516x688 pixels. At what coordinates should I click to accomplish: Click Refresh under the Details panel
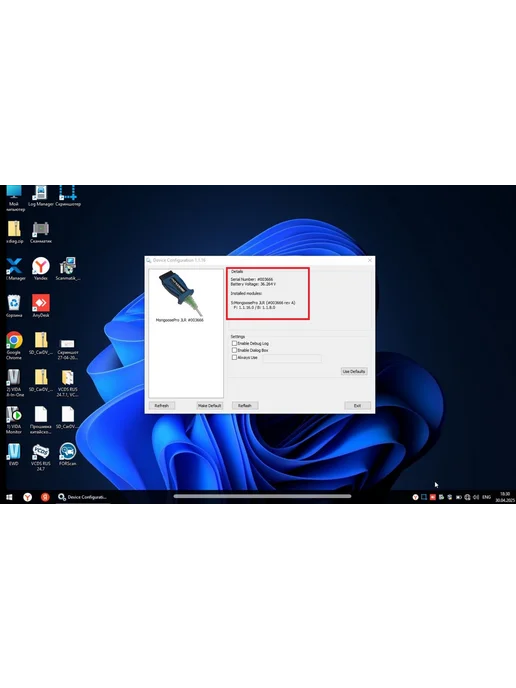pyautogui.click(x=245, y=405)
